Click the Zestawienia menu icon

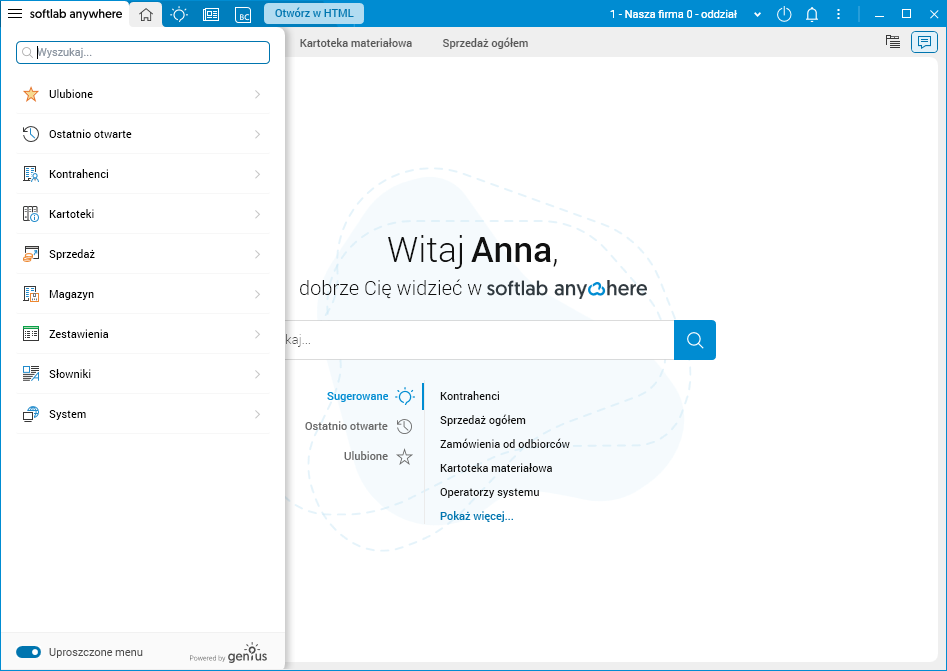click(31, 334)
